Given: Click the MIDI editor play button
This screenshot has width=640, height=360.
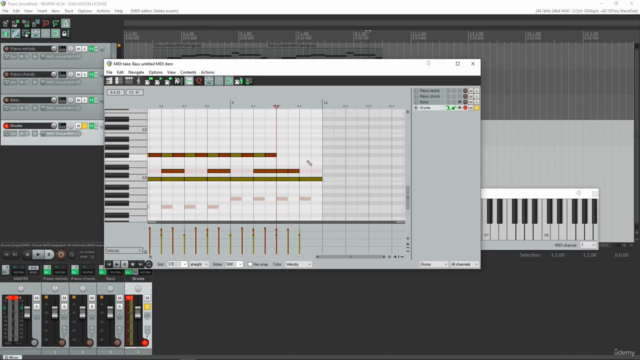Looking at the screenshot, I should pyautogui.click(x=117, y=264).
